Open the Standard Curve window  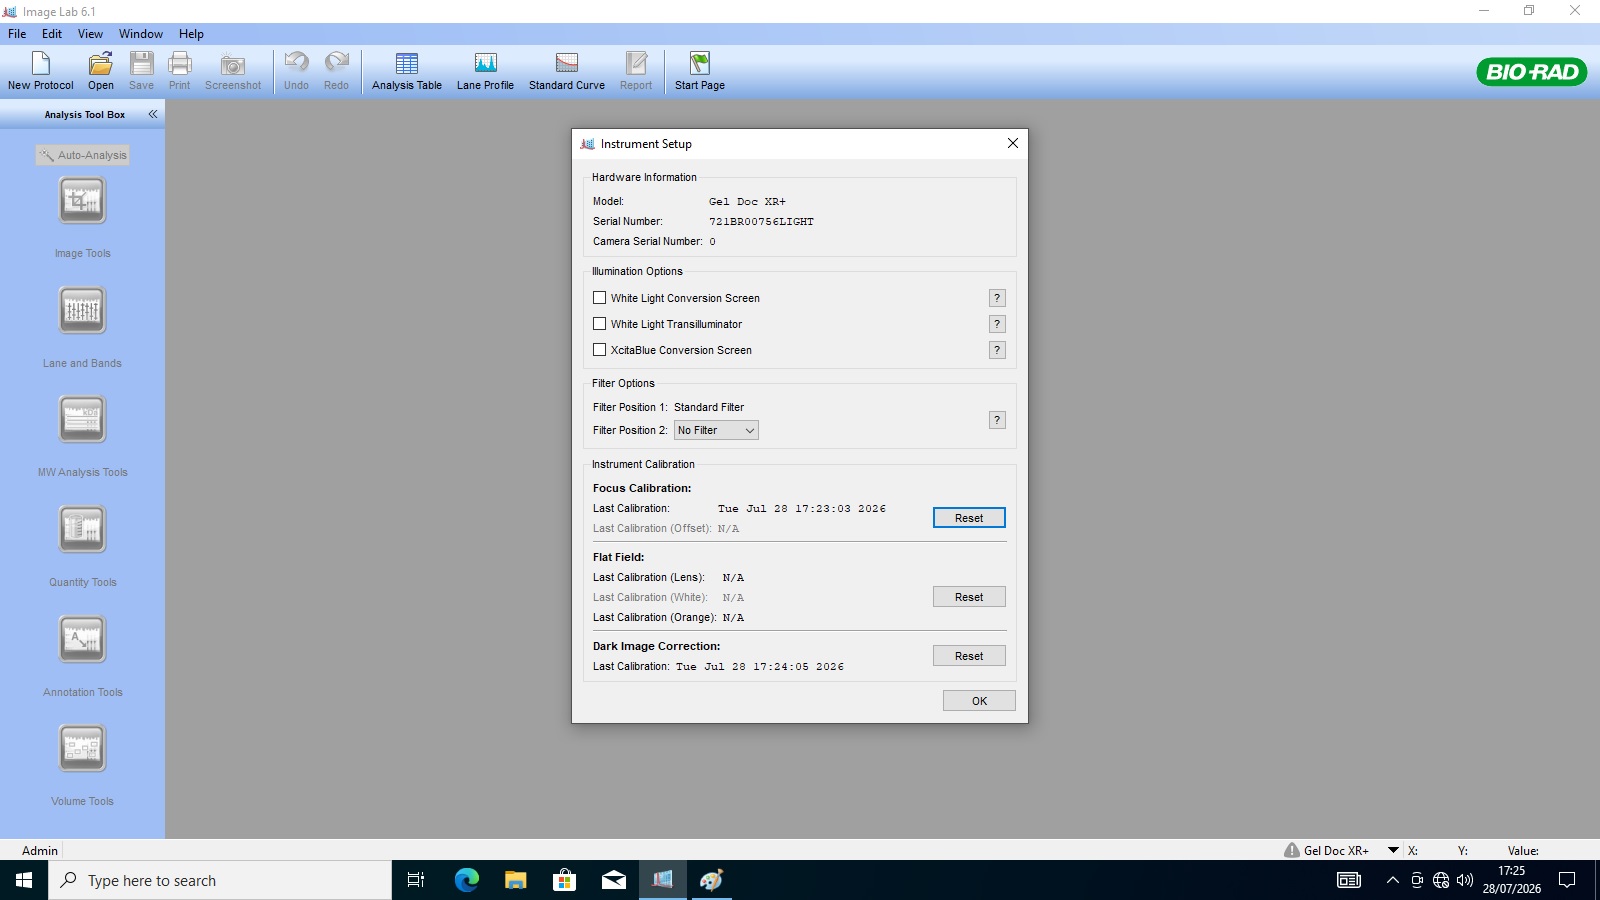[566, 71]
